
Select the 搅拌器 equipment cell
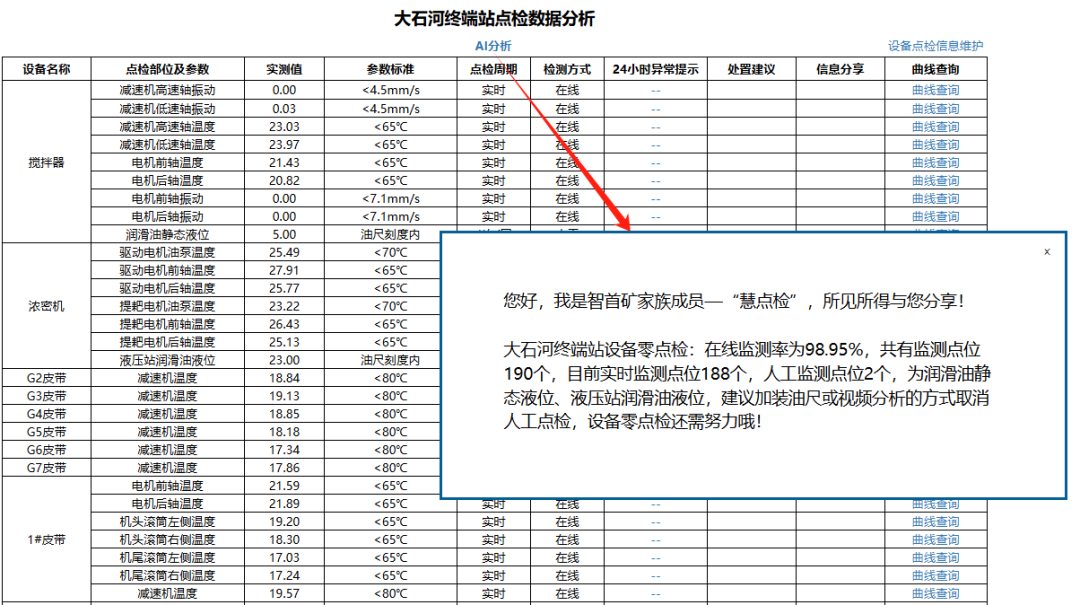click(46, 162)
